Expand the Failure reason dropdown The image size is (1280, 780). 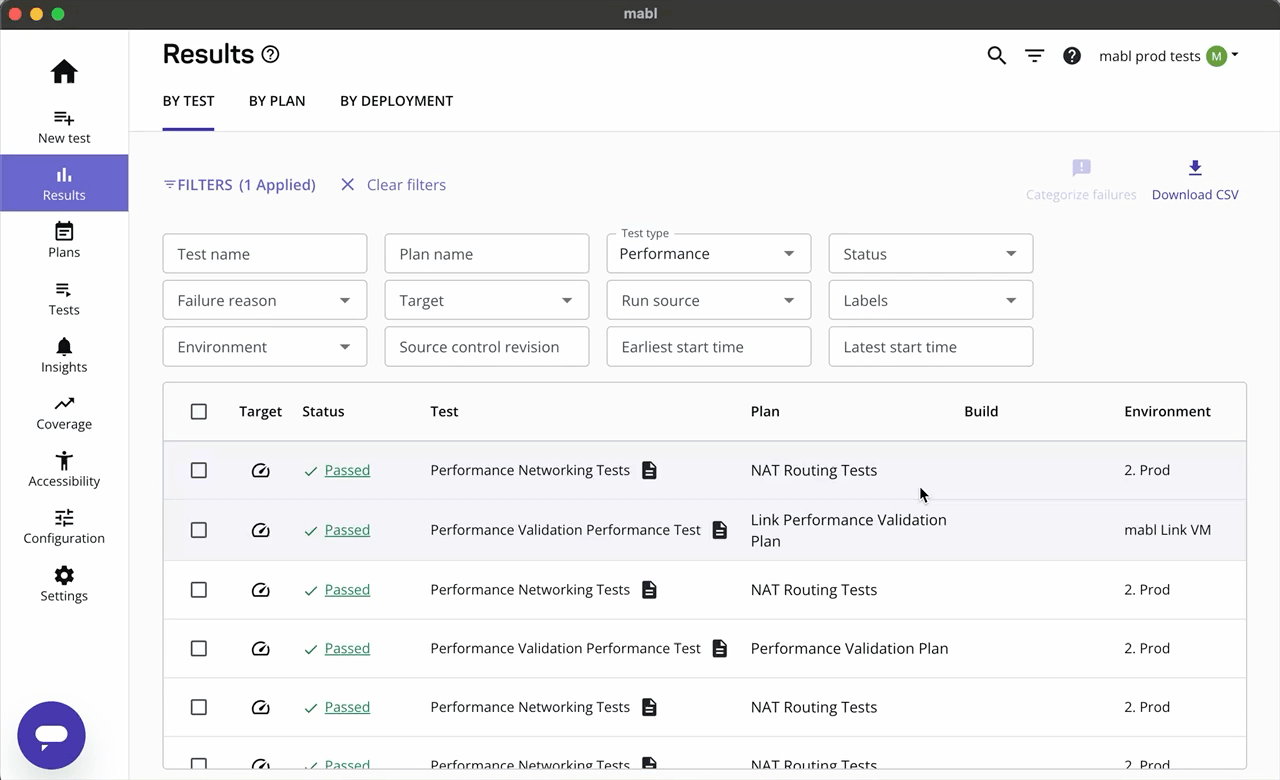click(x=264, y=301)
